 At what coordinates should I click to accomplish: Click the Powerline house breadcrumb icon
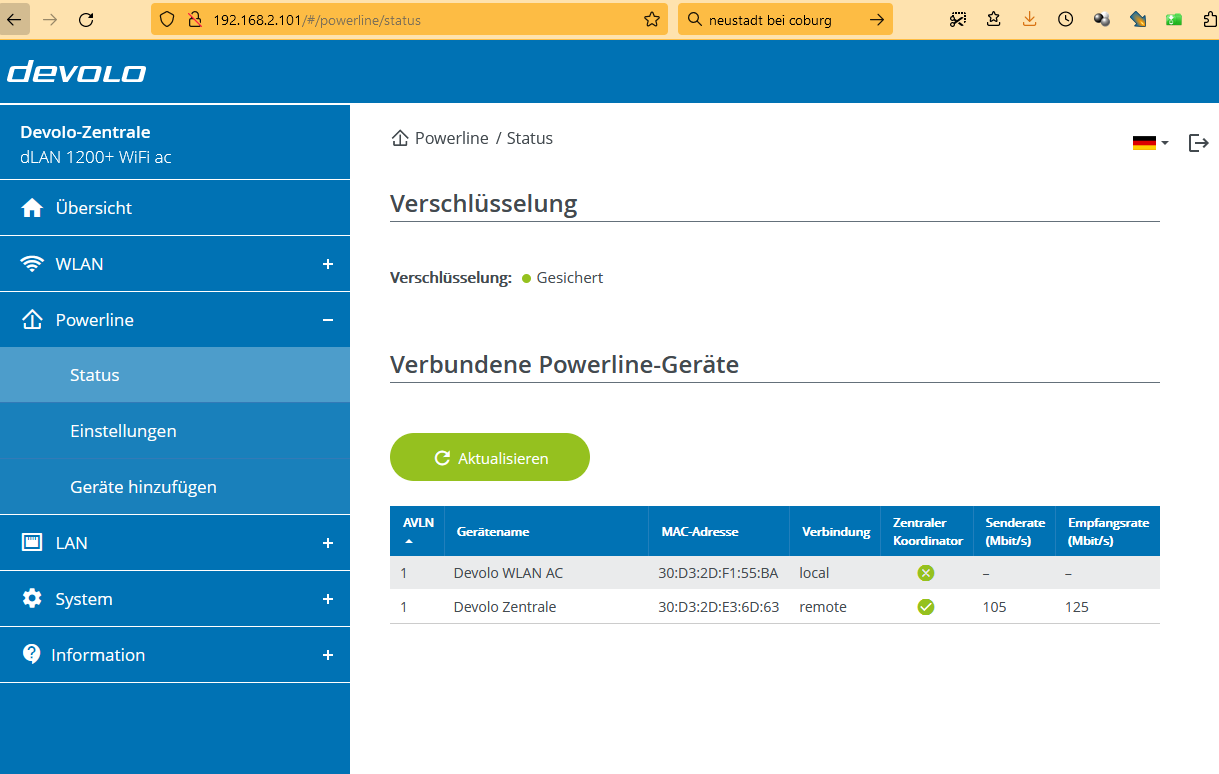click(x=400, y=138)
